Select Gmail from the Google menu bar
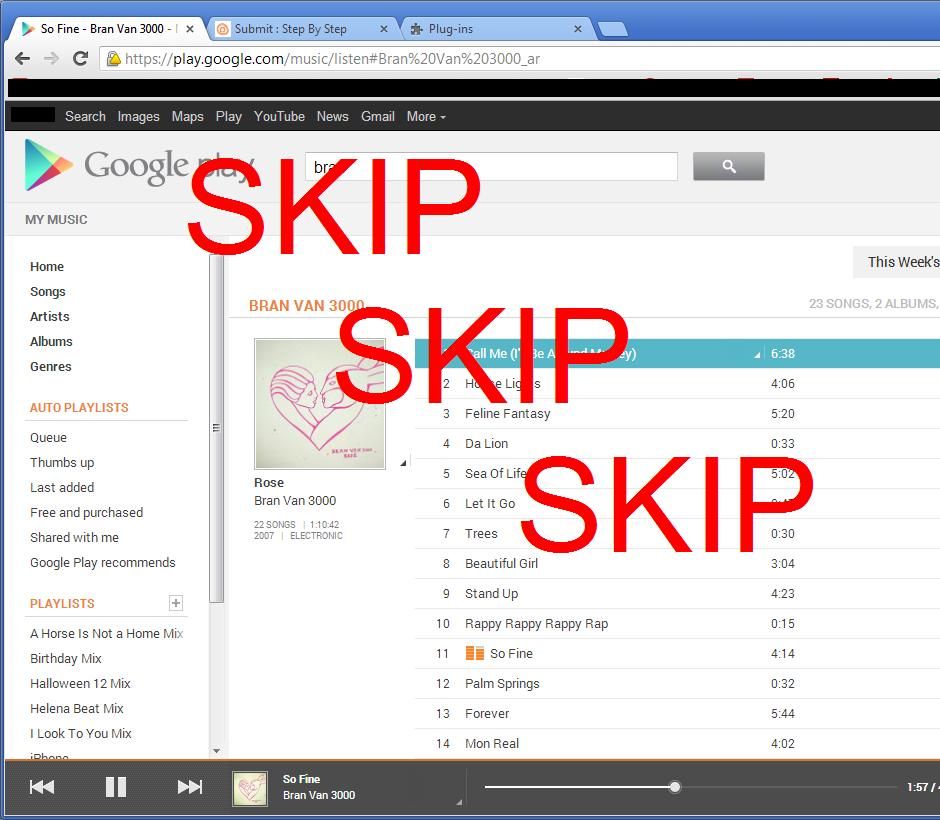 (x=377, y=116)
